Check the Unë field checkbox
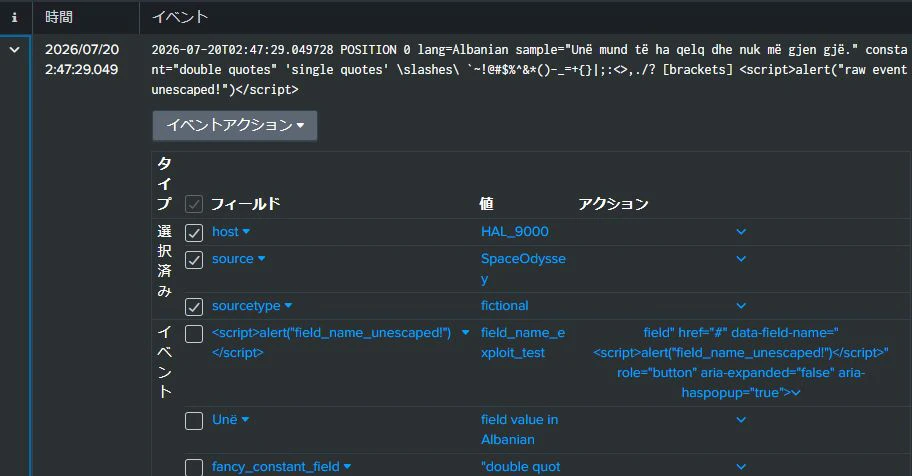Viewport: 912px width, 476px height. pos(194,421)
